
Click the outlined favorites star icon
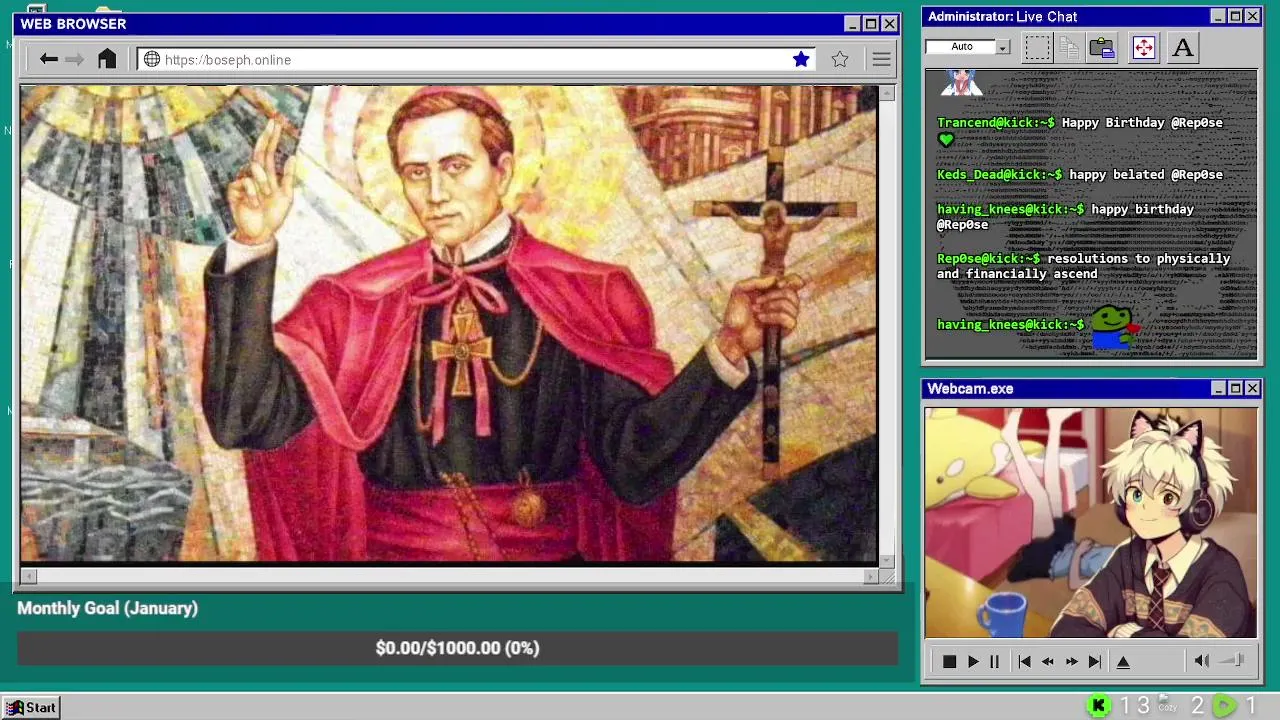pos(840,59)
